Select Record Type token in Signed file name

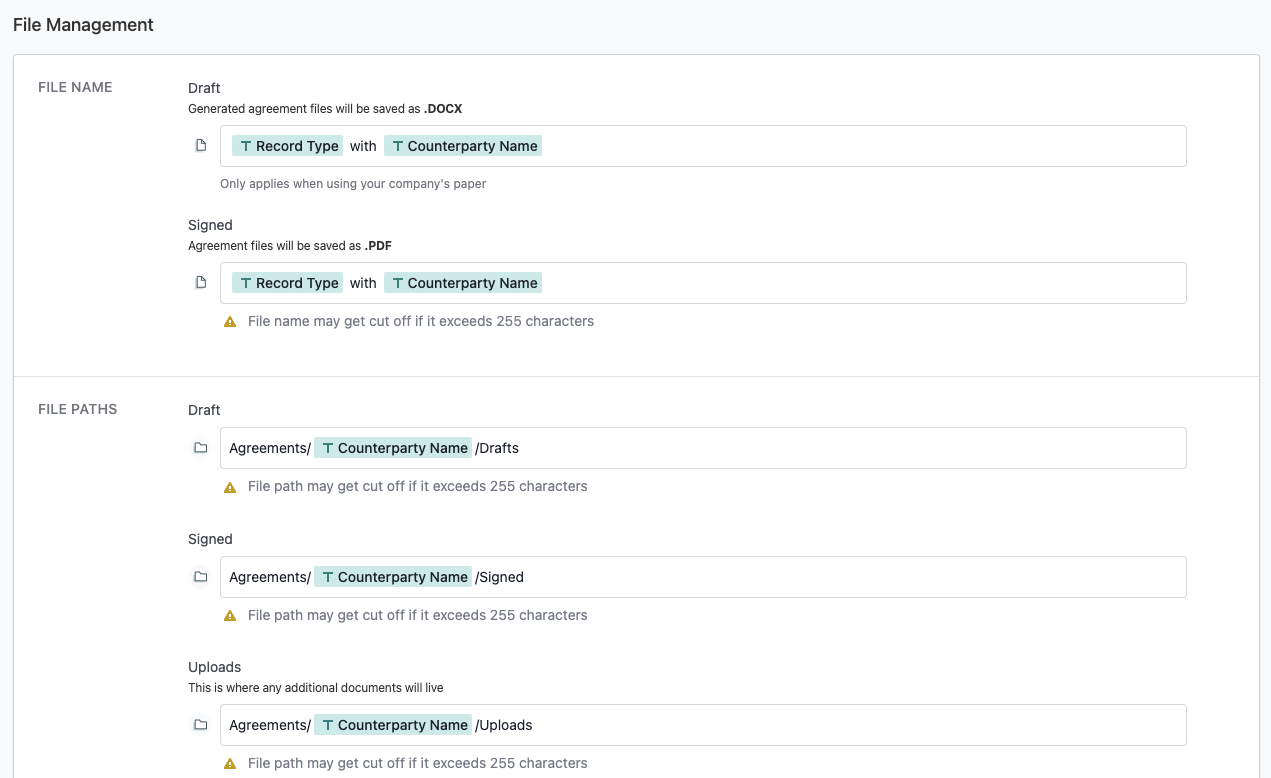coord(288,283)
